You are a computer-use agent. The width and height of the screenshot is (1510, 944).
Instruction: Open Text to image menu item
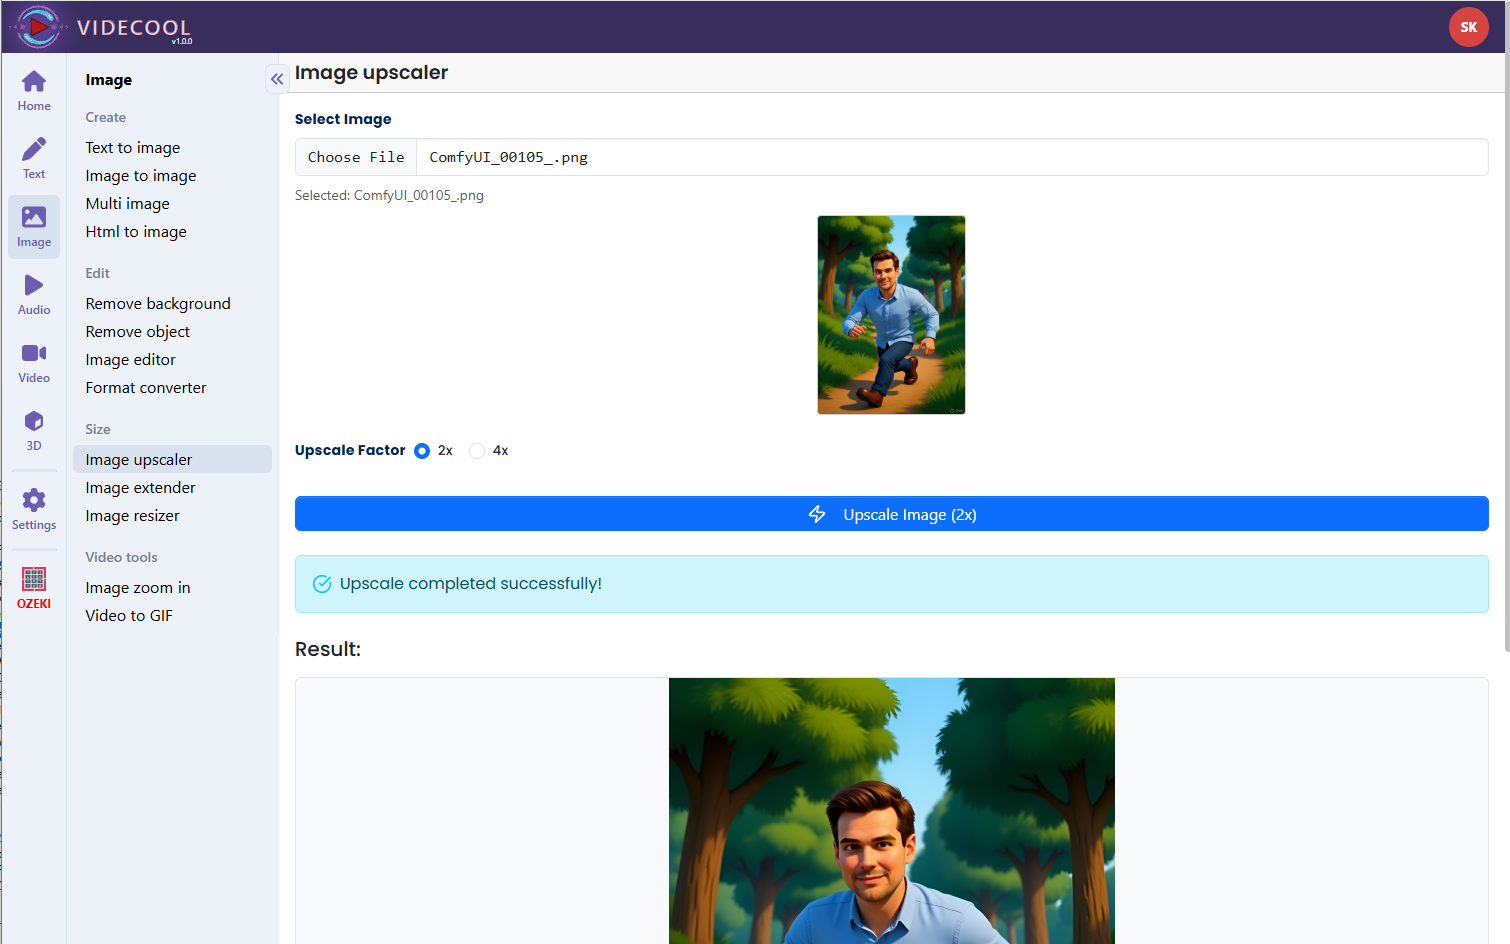133,148
